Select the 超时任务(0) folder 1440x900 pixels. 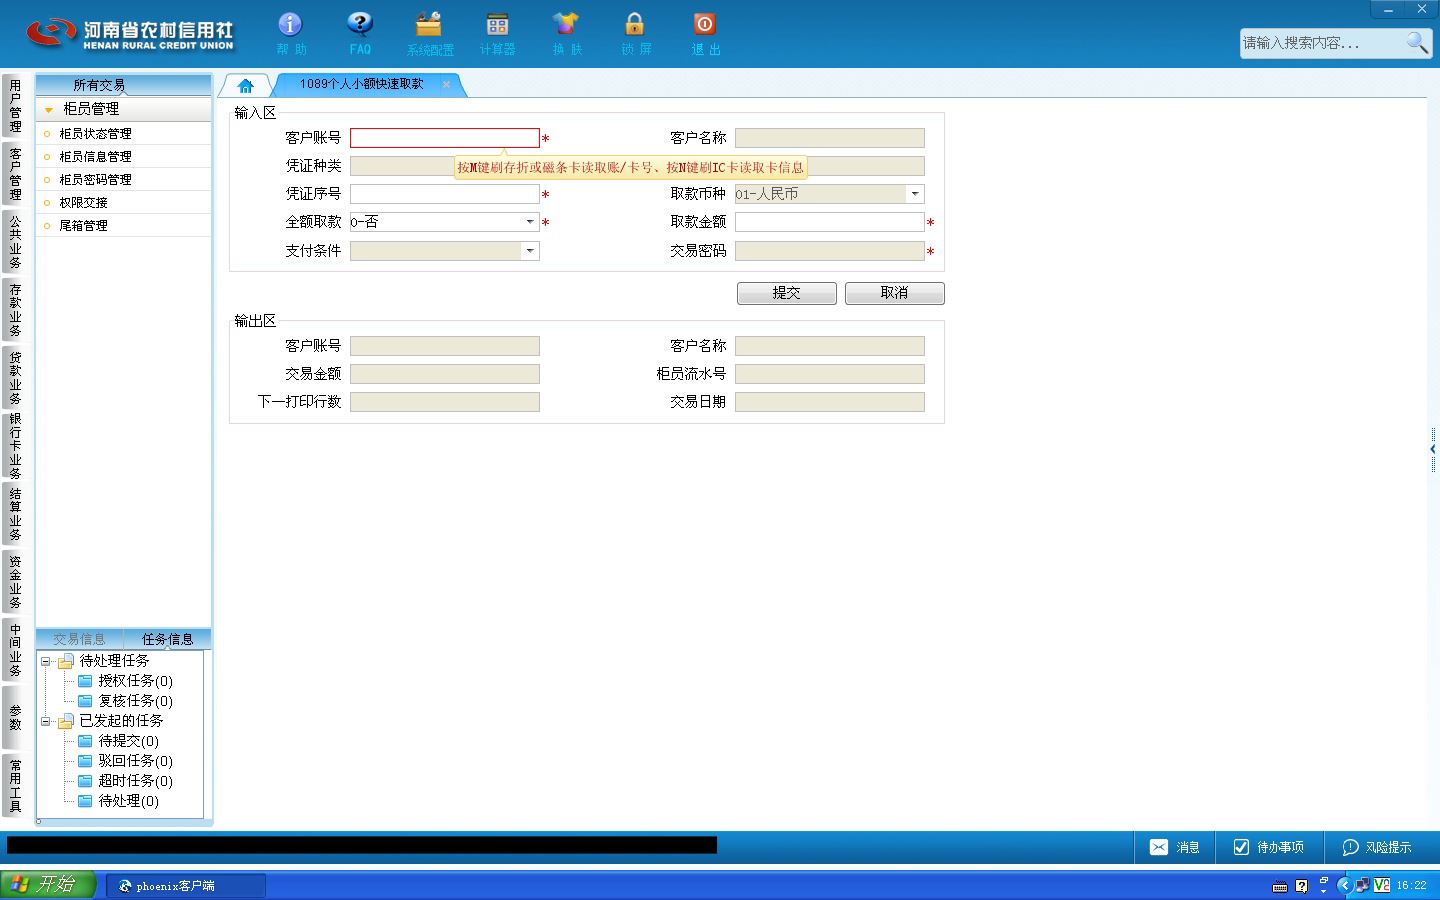125,781
